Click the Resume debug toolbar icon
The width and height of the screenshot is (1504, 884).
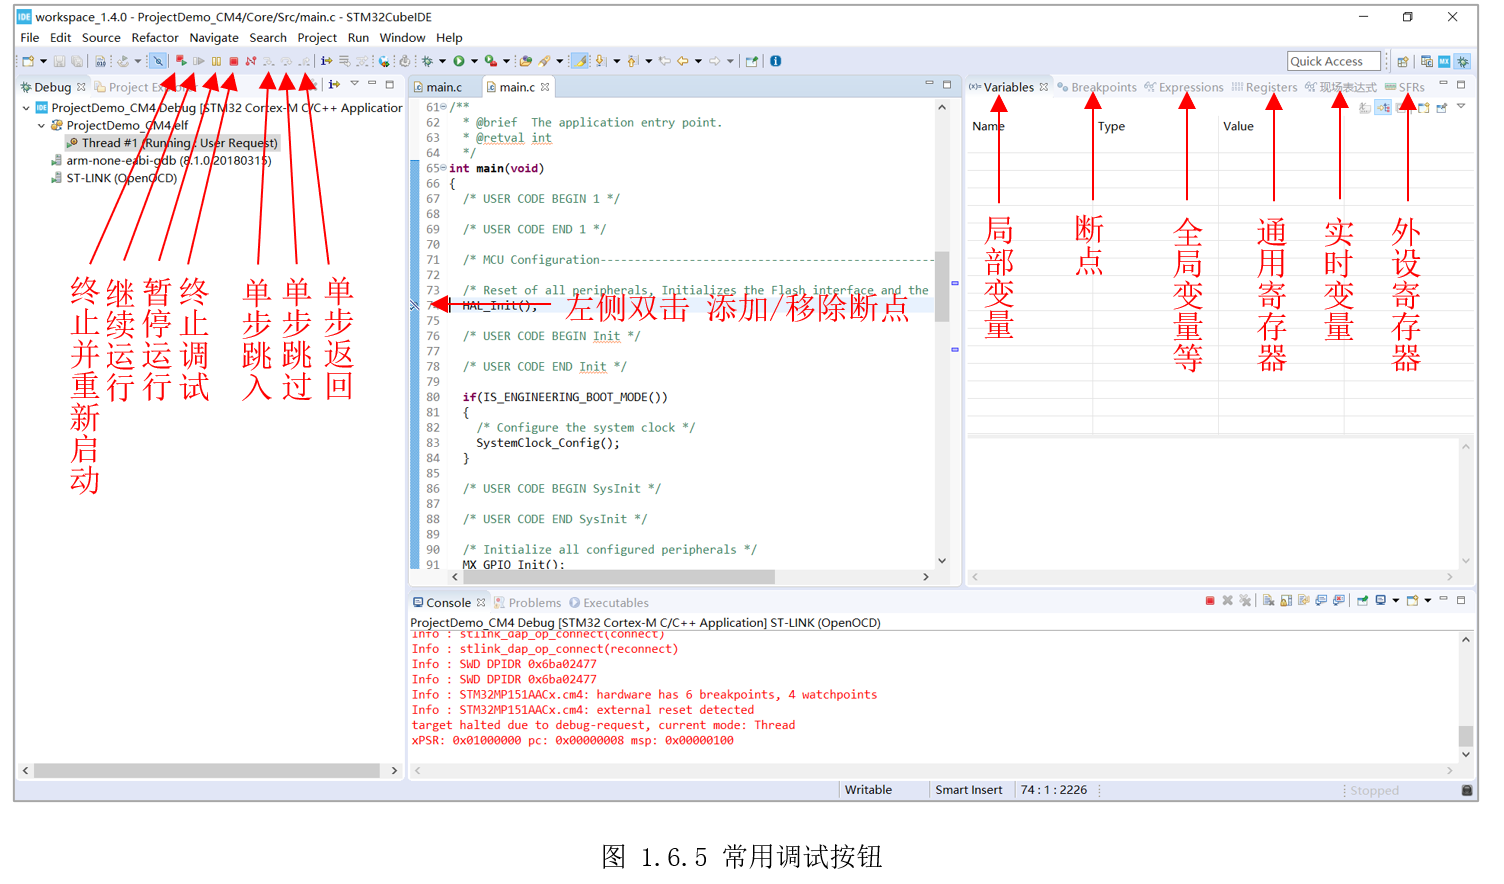(x=199, y=62)
